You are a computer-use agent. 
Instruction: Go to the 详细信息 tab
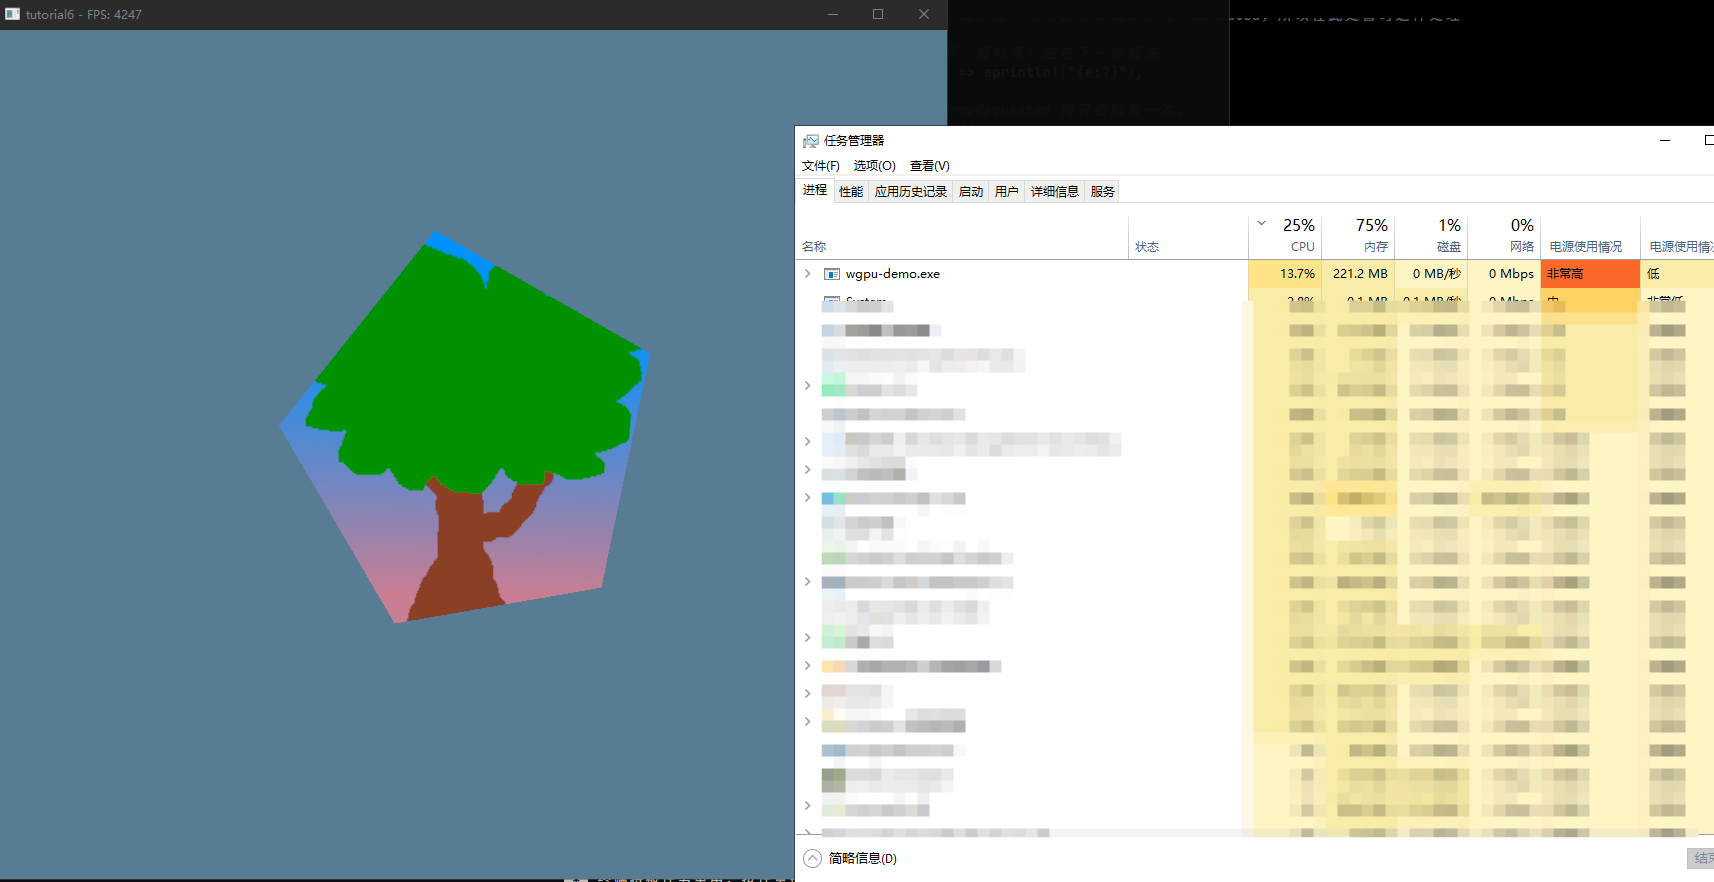point(1055,191)
